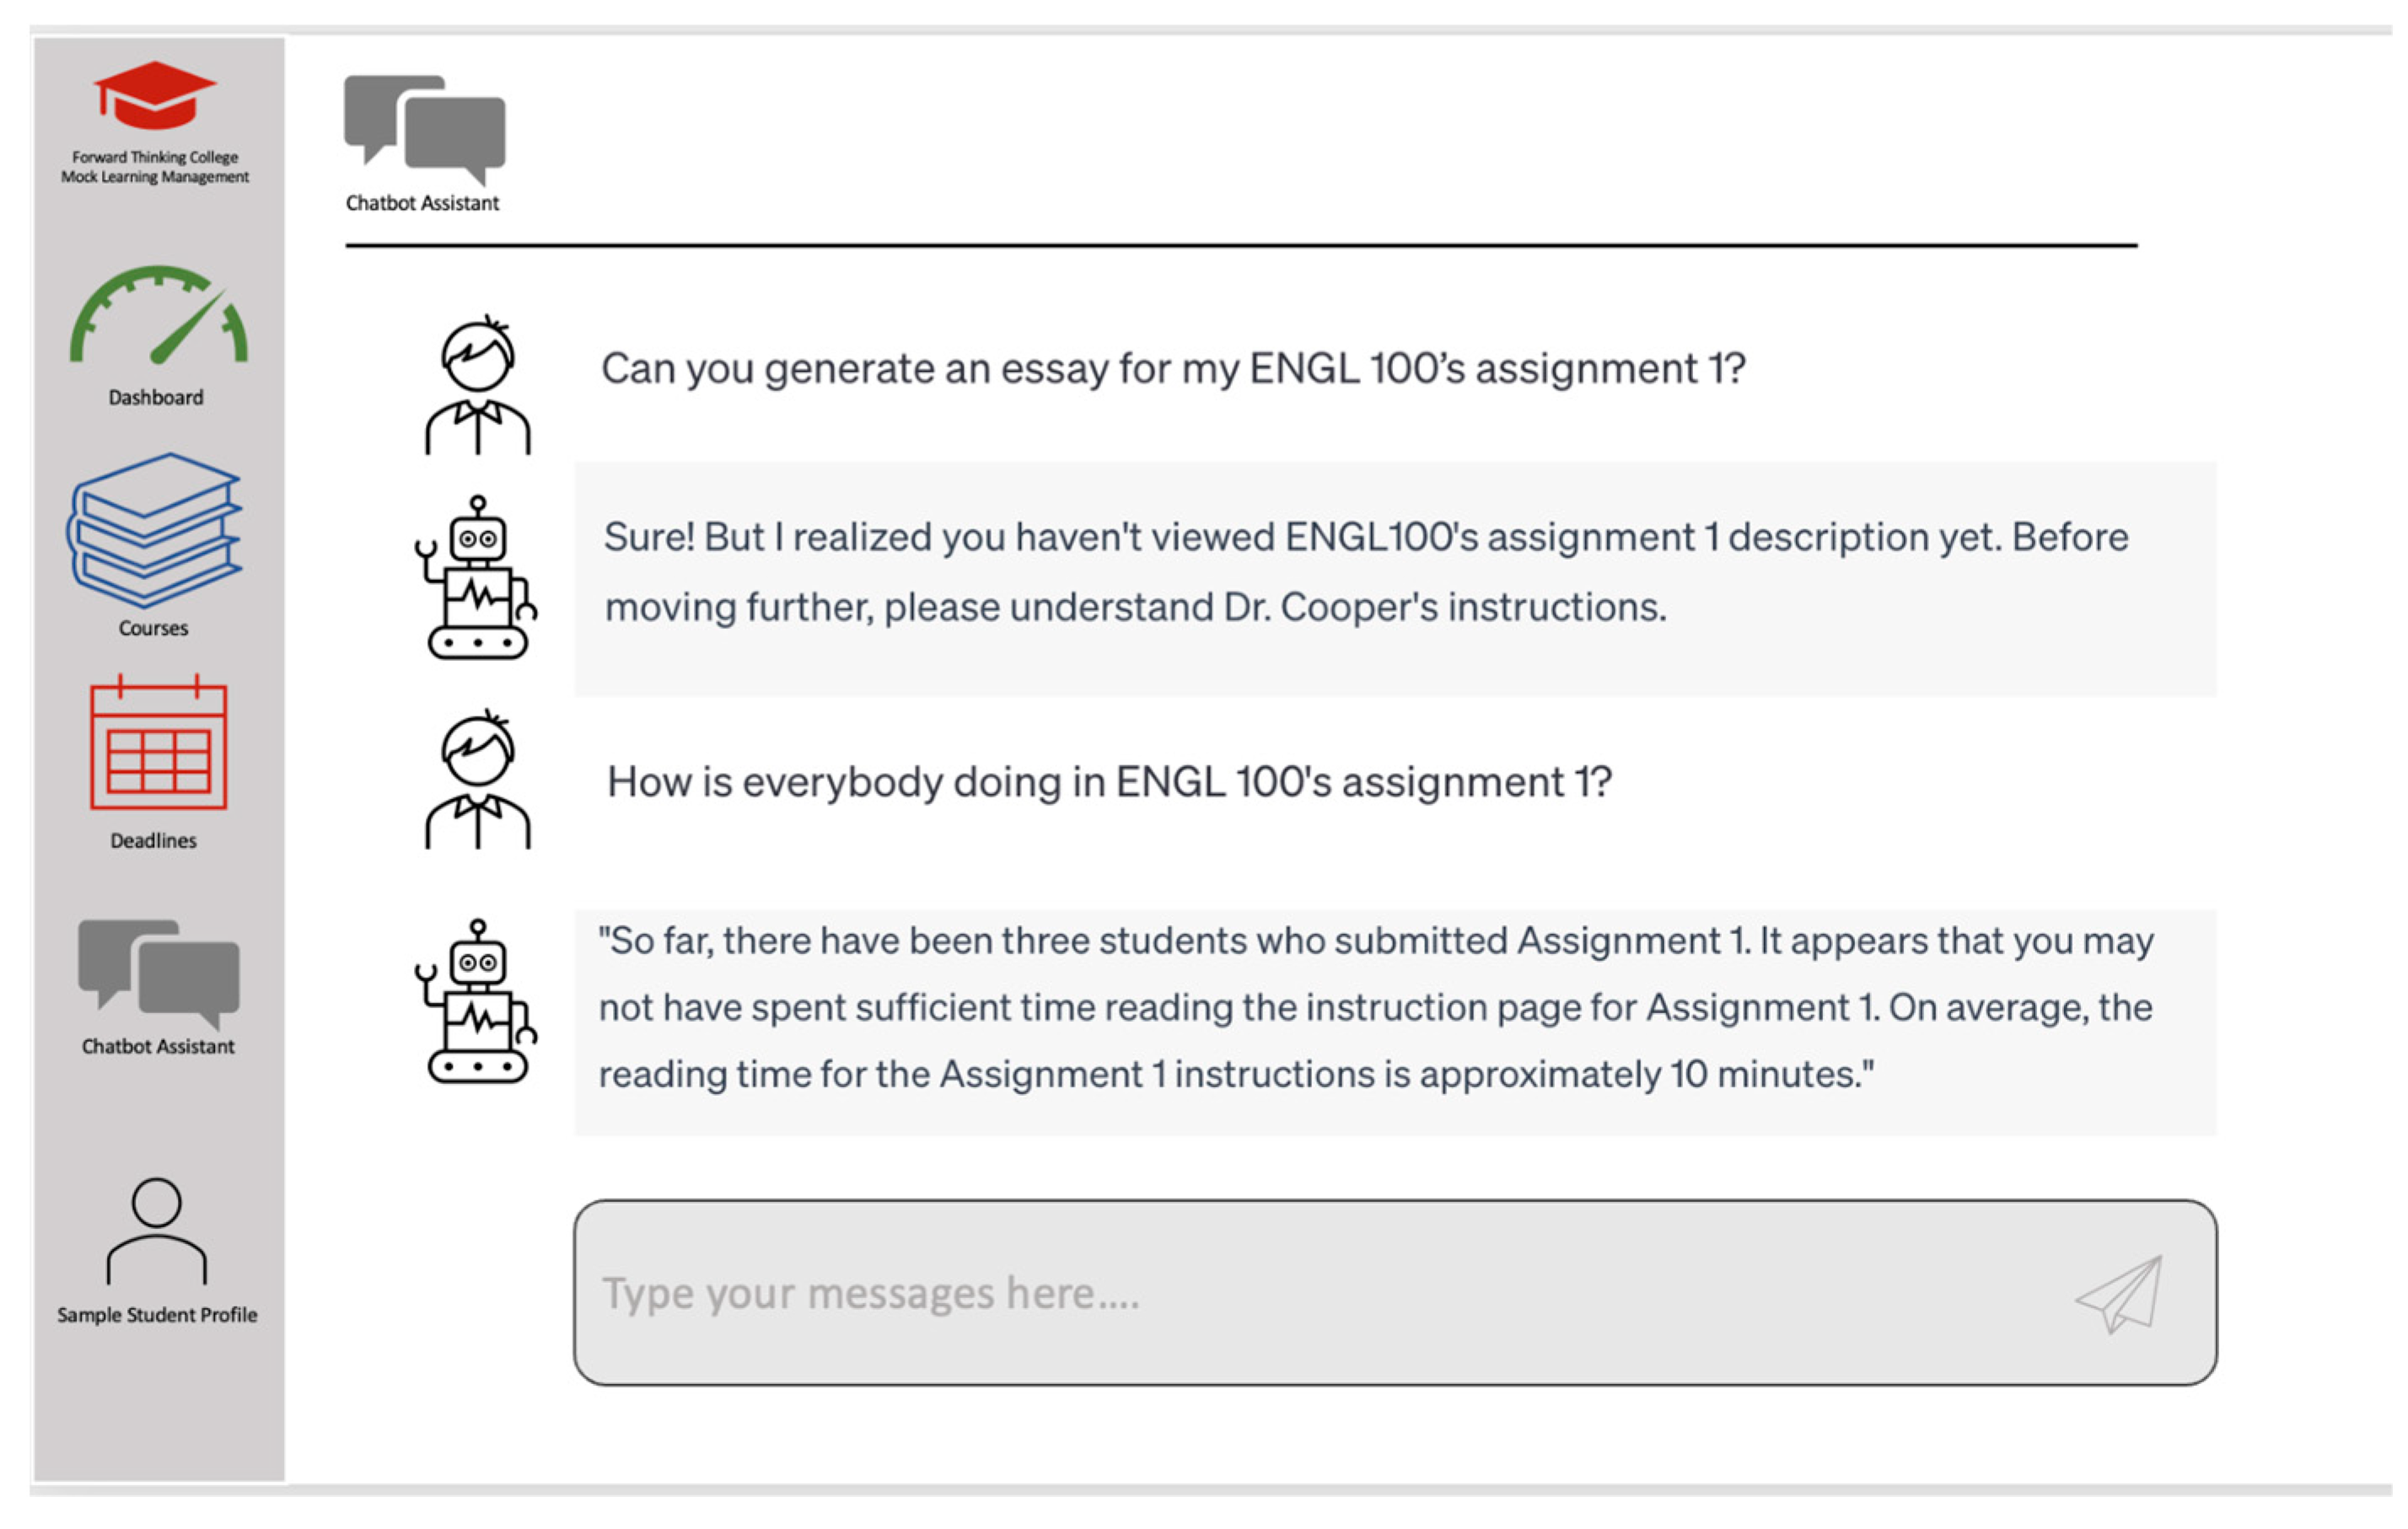Screen dimensions: 2408x1529
Task: Open the Sample Student Profile icon
Action: coord(157,1231)
